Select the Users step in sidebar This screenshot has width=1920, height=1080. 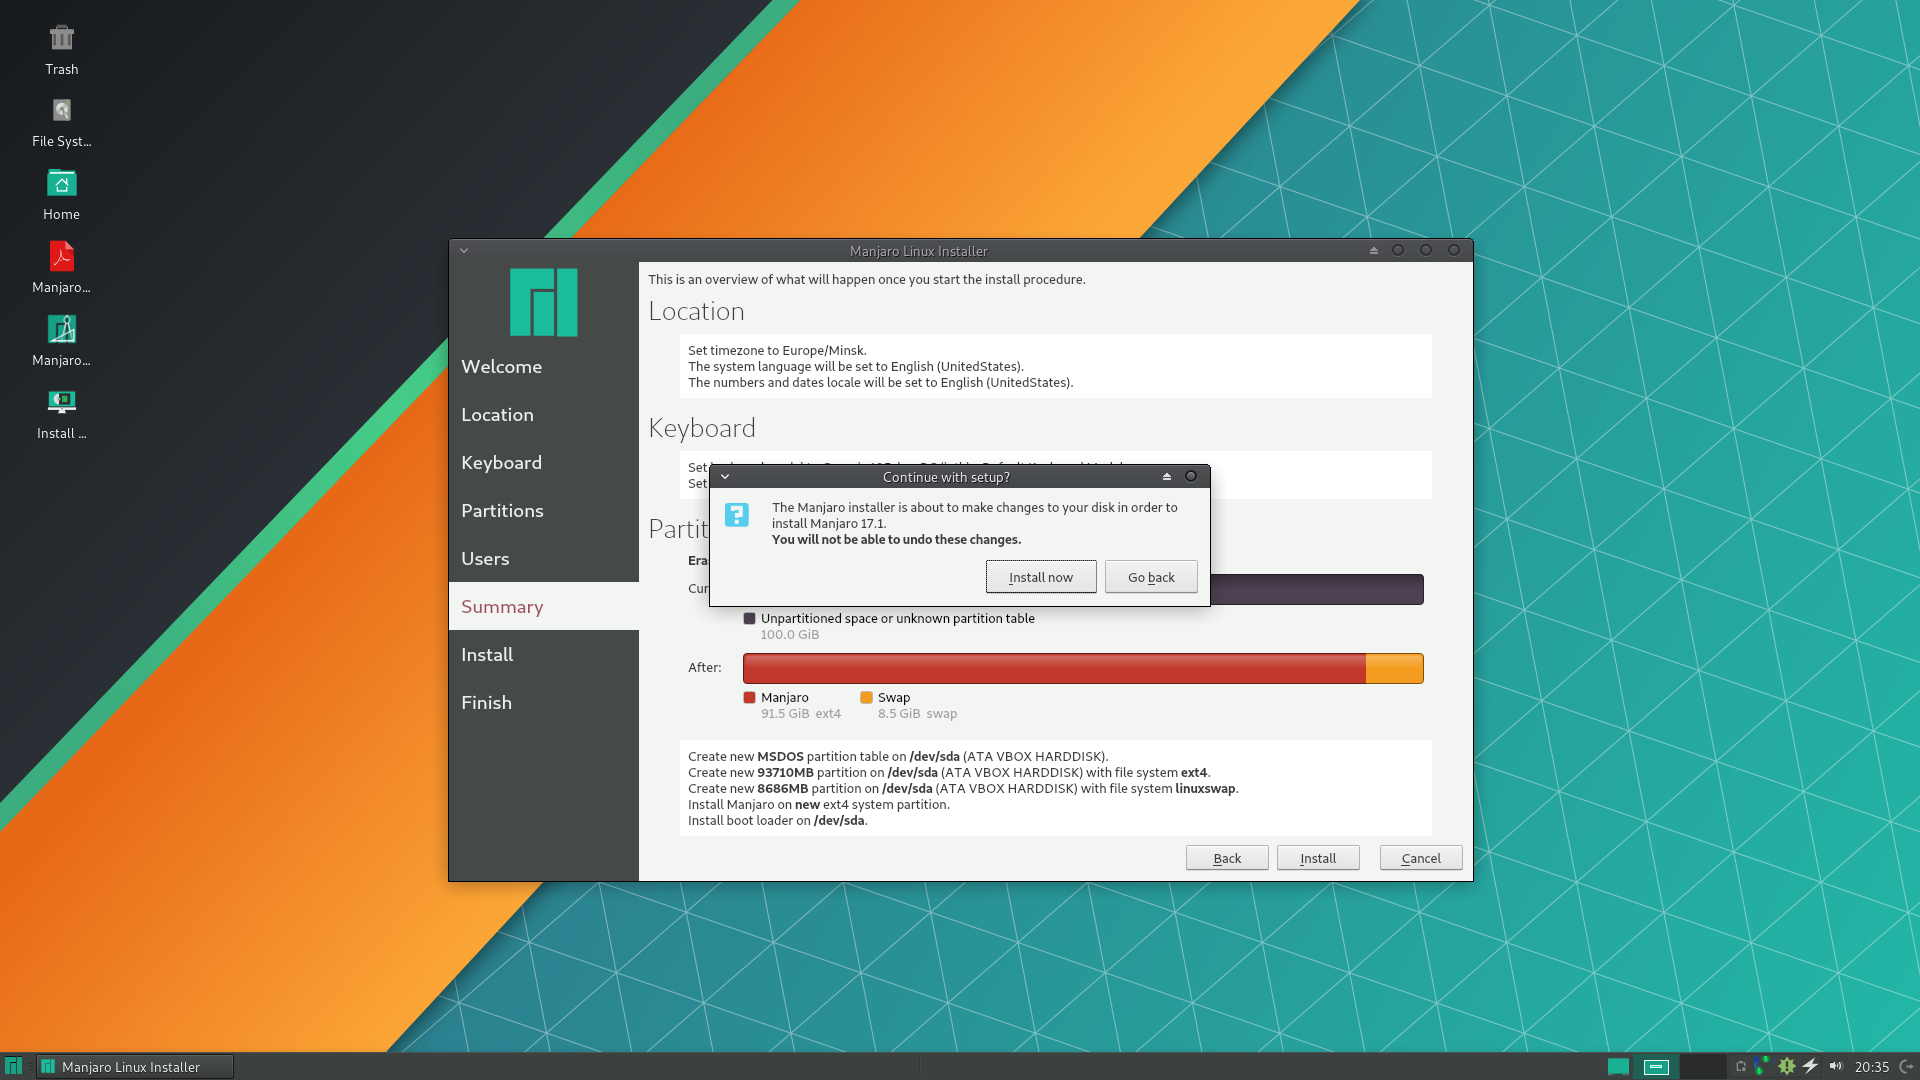[544, 559]
